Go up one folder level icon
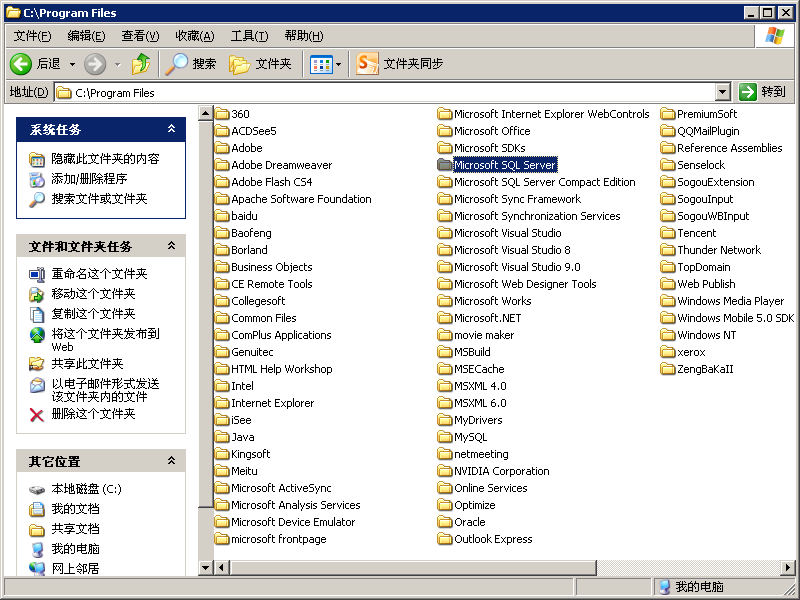 (x=141, y=64)
